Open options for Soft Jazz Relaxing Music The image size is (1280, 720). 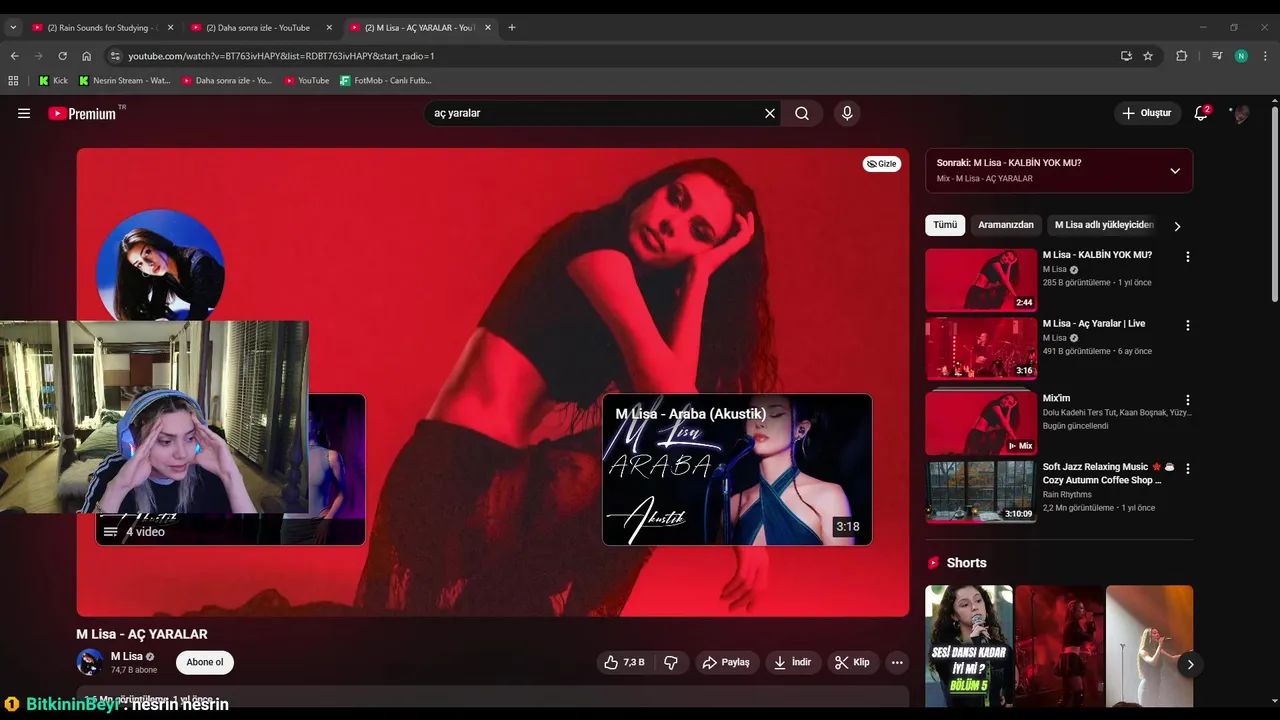(x=1188, y=468)
